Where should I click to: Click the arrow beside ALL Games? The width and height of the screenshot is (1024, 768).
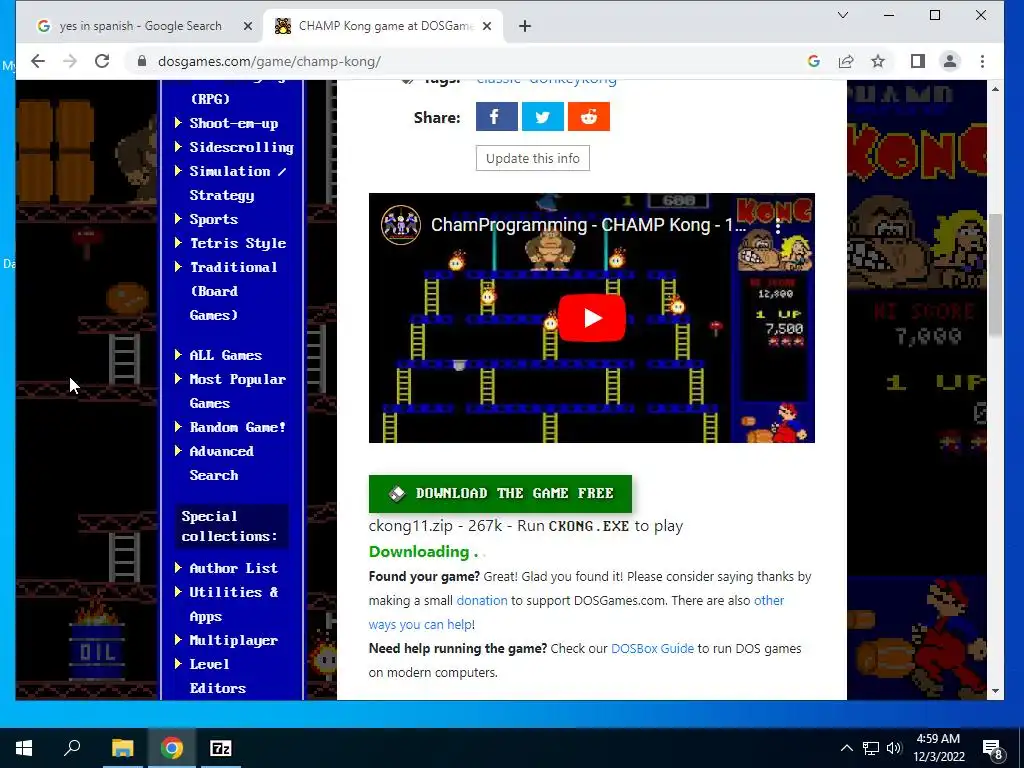[178, 355]
